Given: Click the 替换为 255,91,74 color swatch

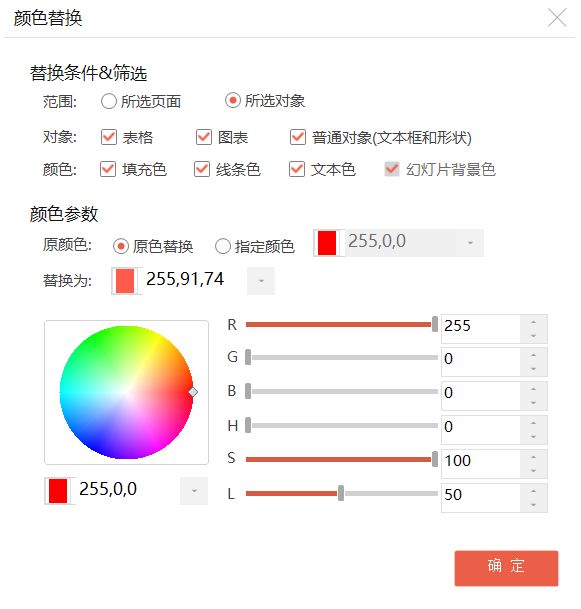Looking at the screenshot, I should tap(125, 280).
